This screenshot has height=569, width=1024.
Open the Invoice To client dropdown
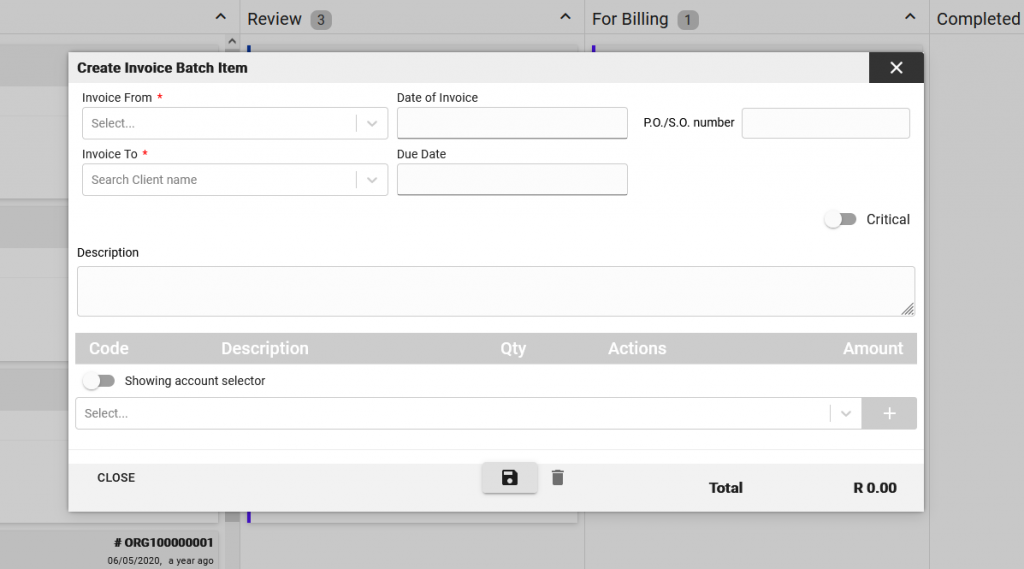coord(234,180)
